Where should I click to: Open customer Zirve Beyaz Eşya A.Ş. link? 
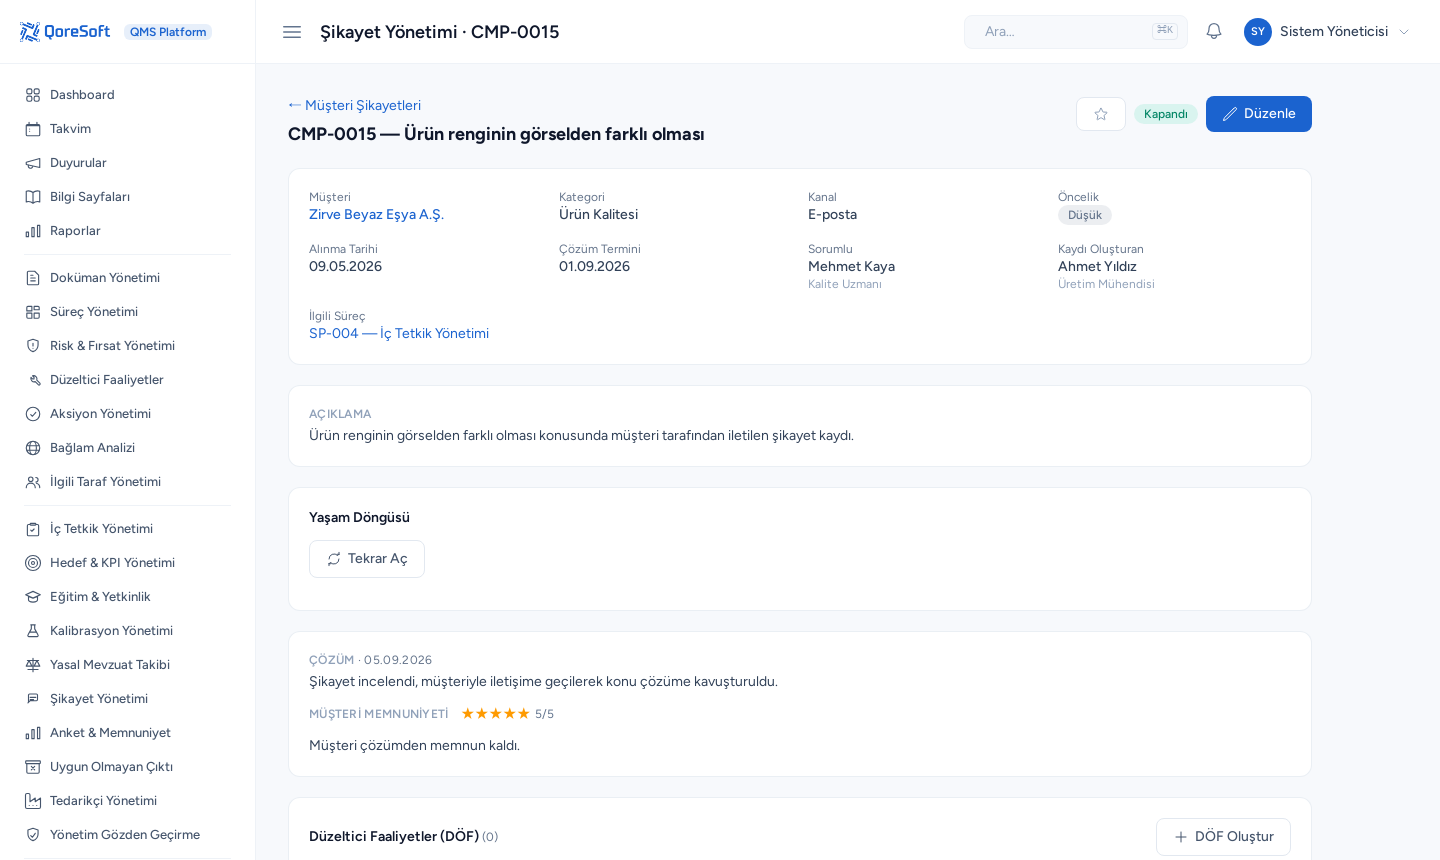coord(376,214)
